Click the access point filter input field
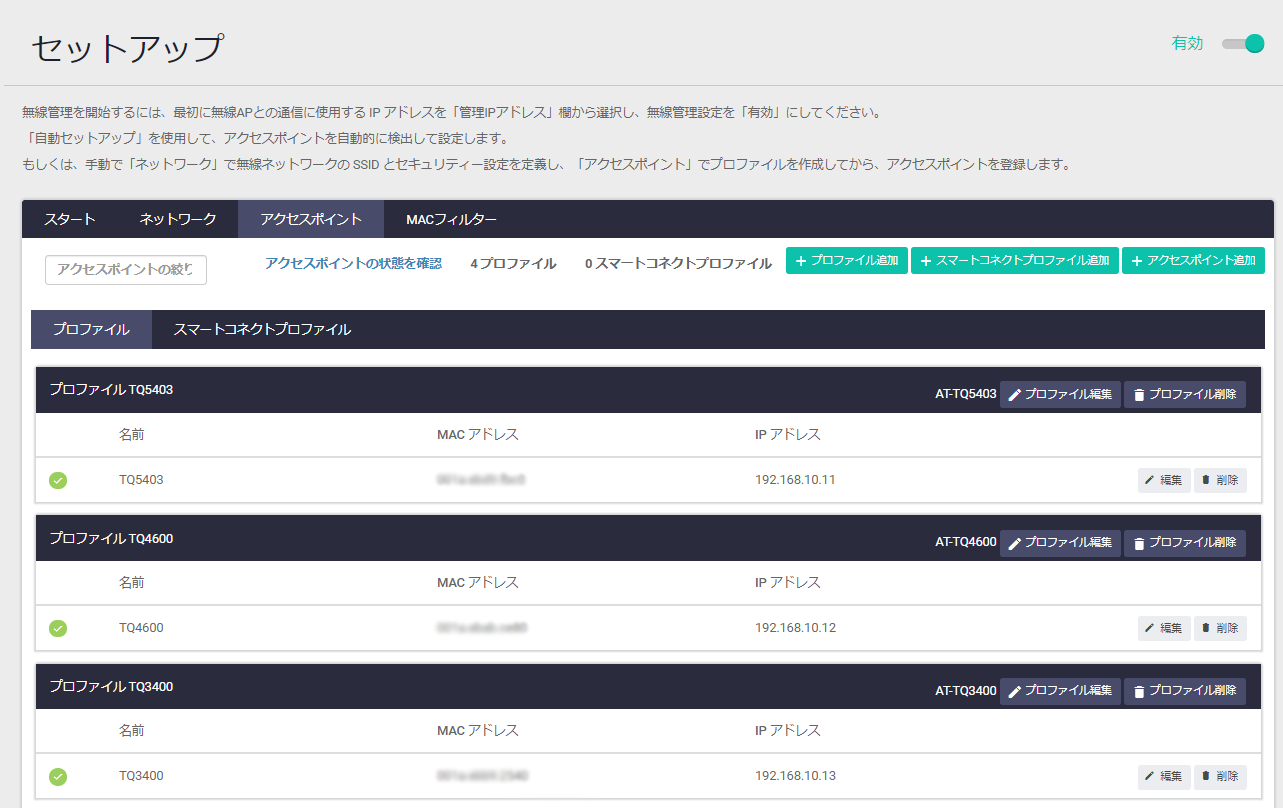 click(x=126, y=269)
